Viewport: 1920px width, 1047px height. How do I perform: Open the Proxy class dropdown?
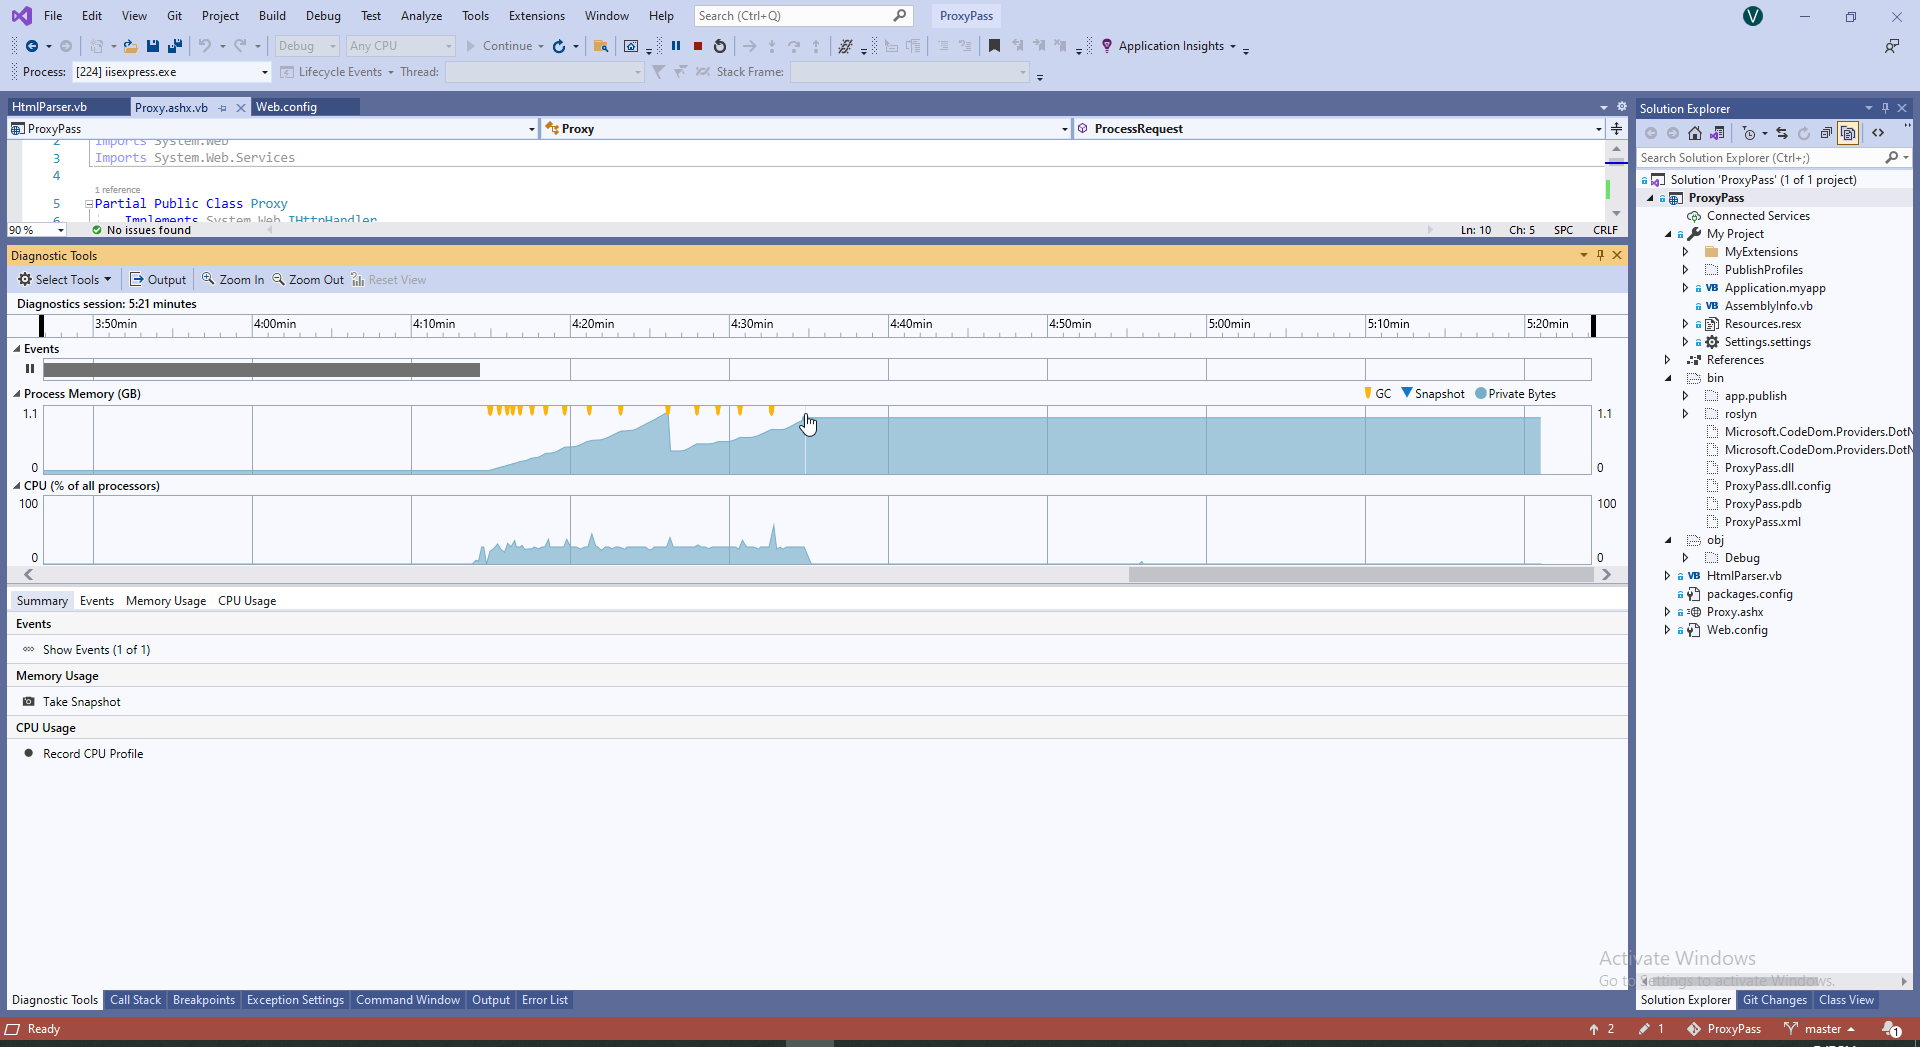click(1064, 129)
